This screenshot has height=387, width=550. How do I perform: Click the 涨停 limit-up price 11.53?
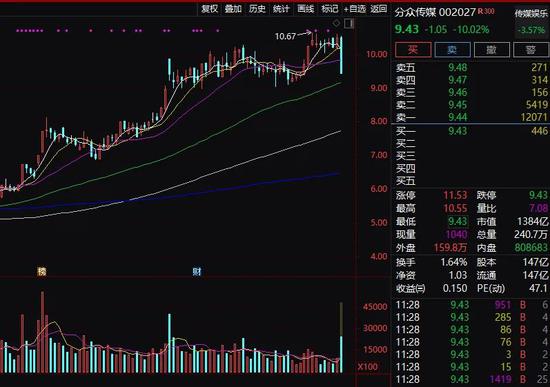point(455,195)
